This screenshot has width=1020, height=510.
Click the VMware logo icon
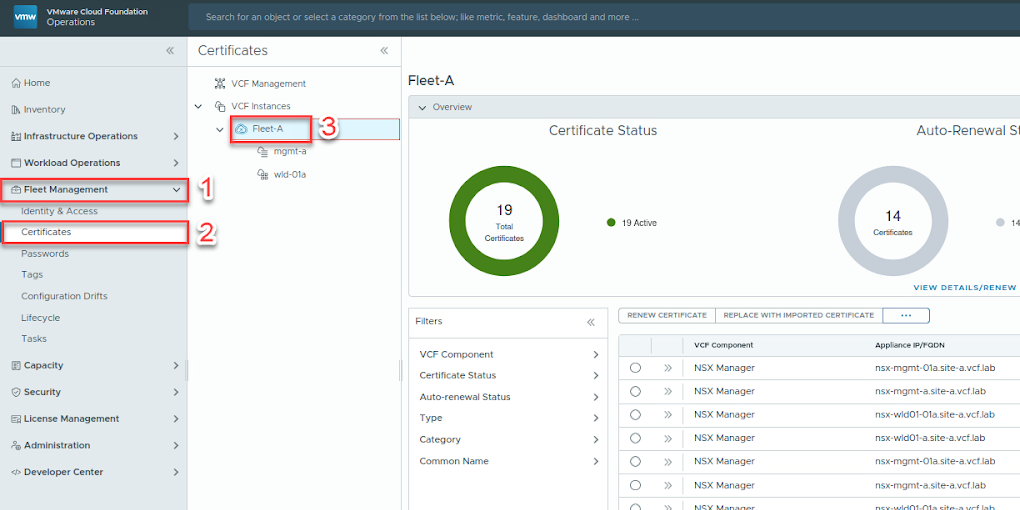[x=25, y=17]
